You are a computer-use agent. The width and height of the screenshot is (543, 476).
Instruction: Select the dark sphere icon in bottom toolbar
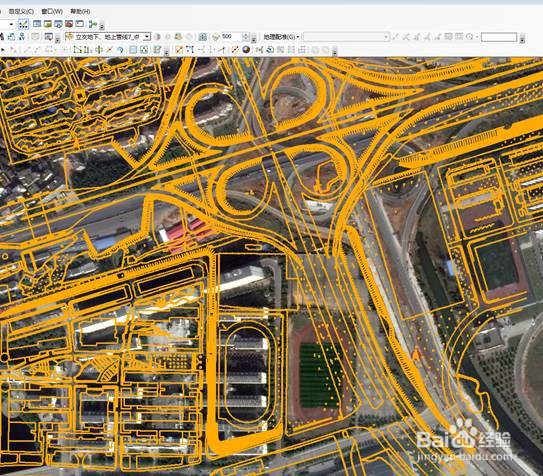pyautogui.click(x=246, y=50)
